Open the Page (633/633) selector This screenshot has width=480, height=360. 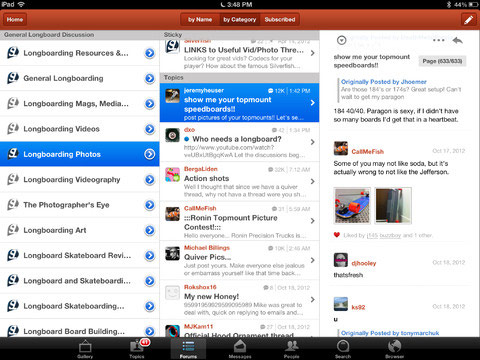[442, 61]
